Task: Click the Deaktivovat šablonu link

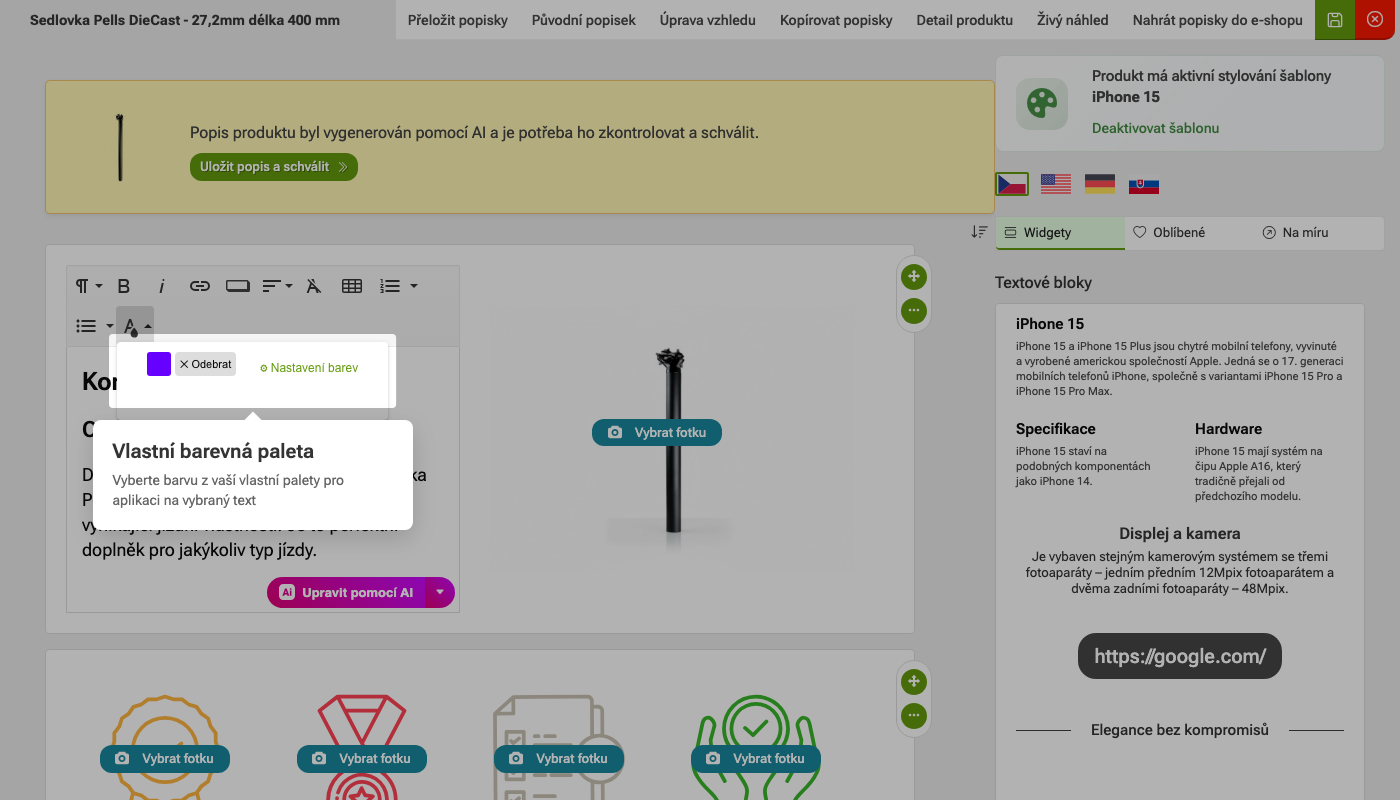Action: point(1155,128)
